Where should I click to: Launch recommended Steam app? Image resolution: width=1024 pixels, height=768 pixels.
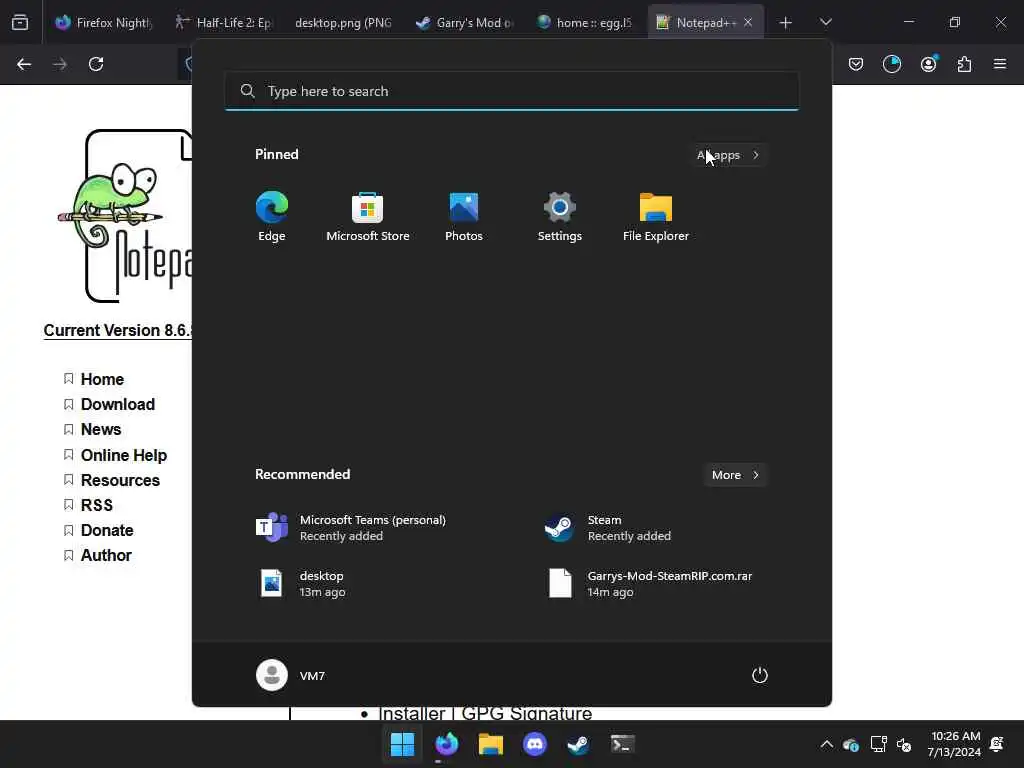click(x=608, y=528)
